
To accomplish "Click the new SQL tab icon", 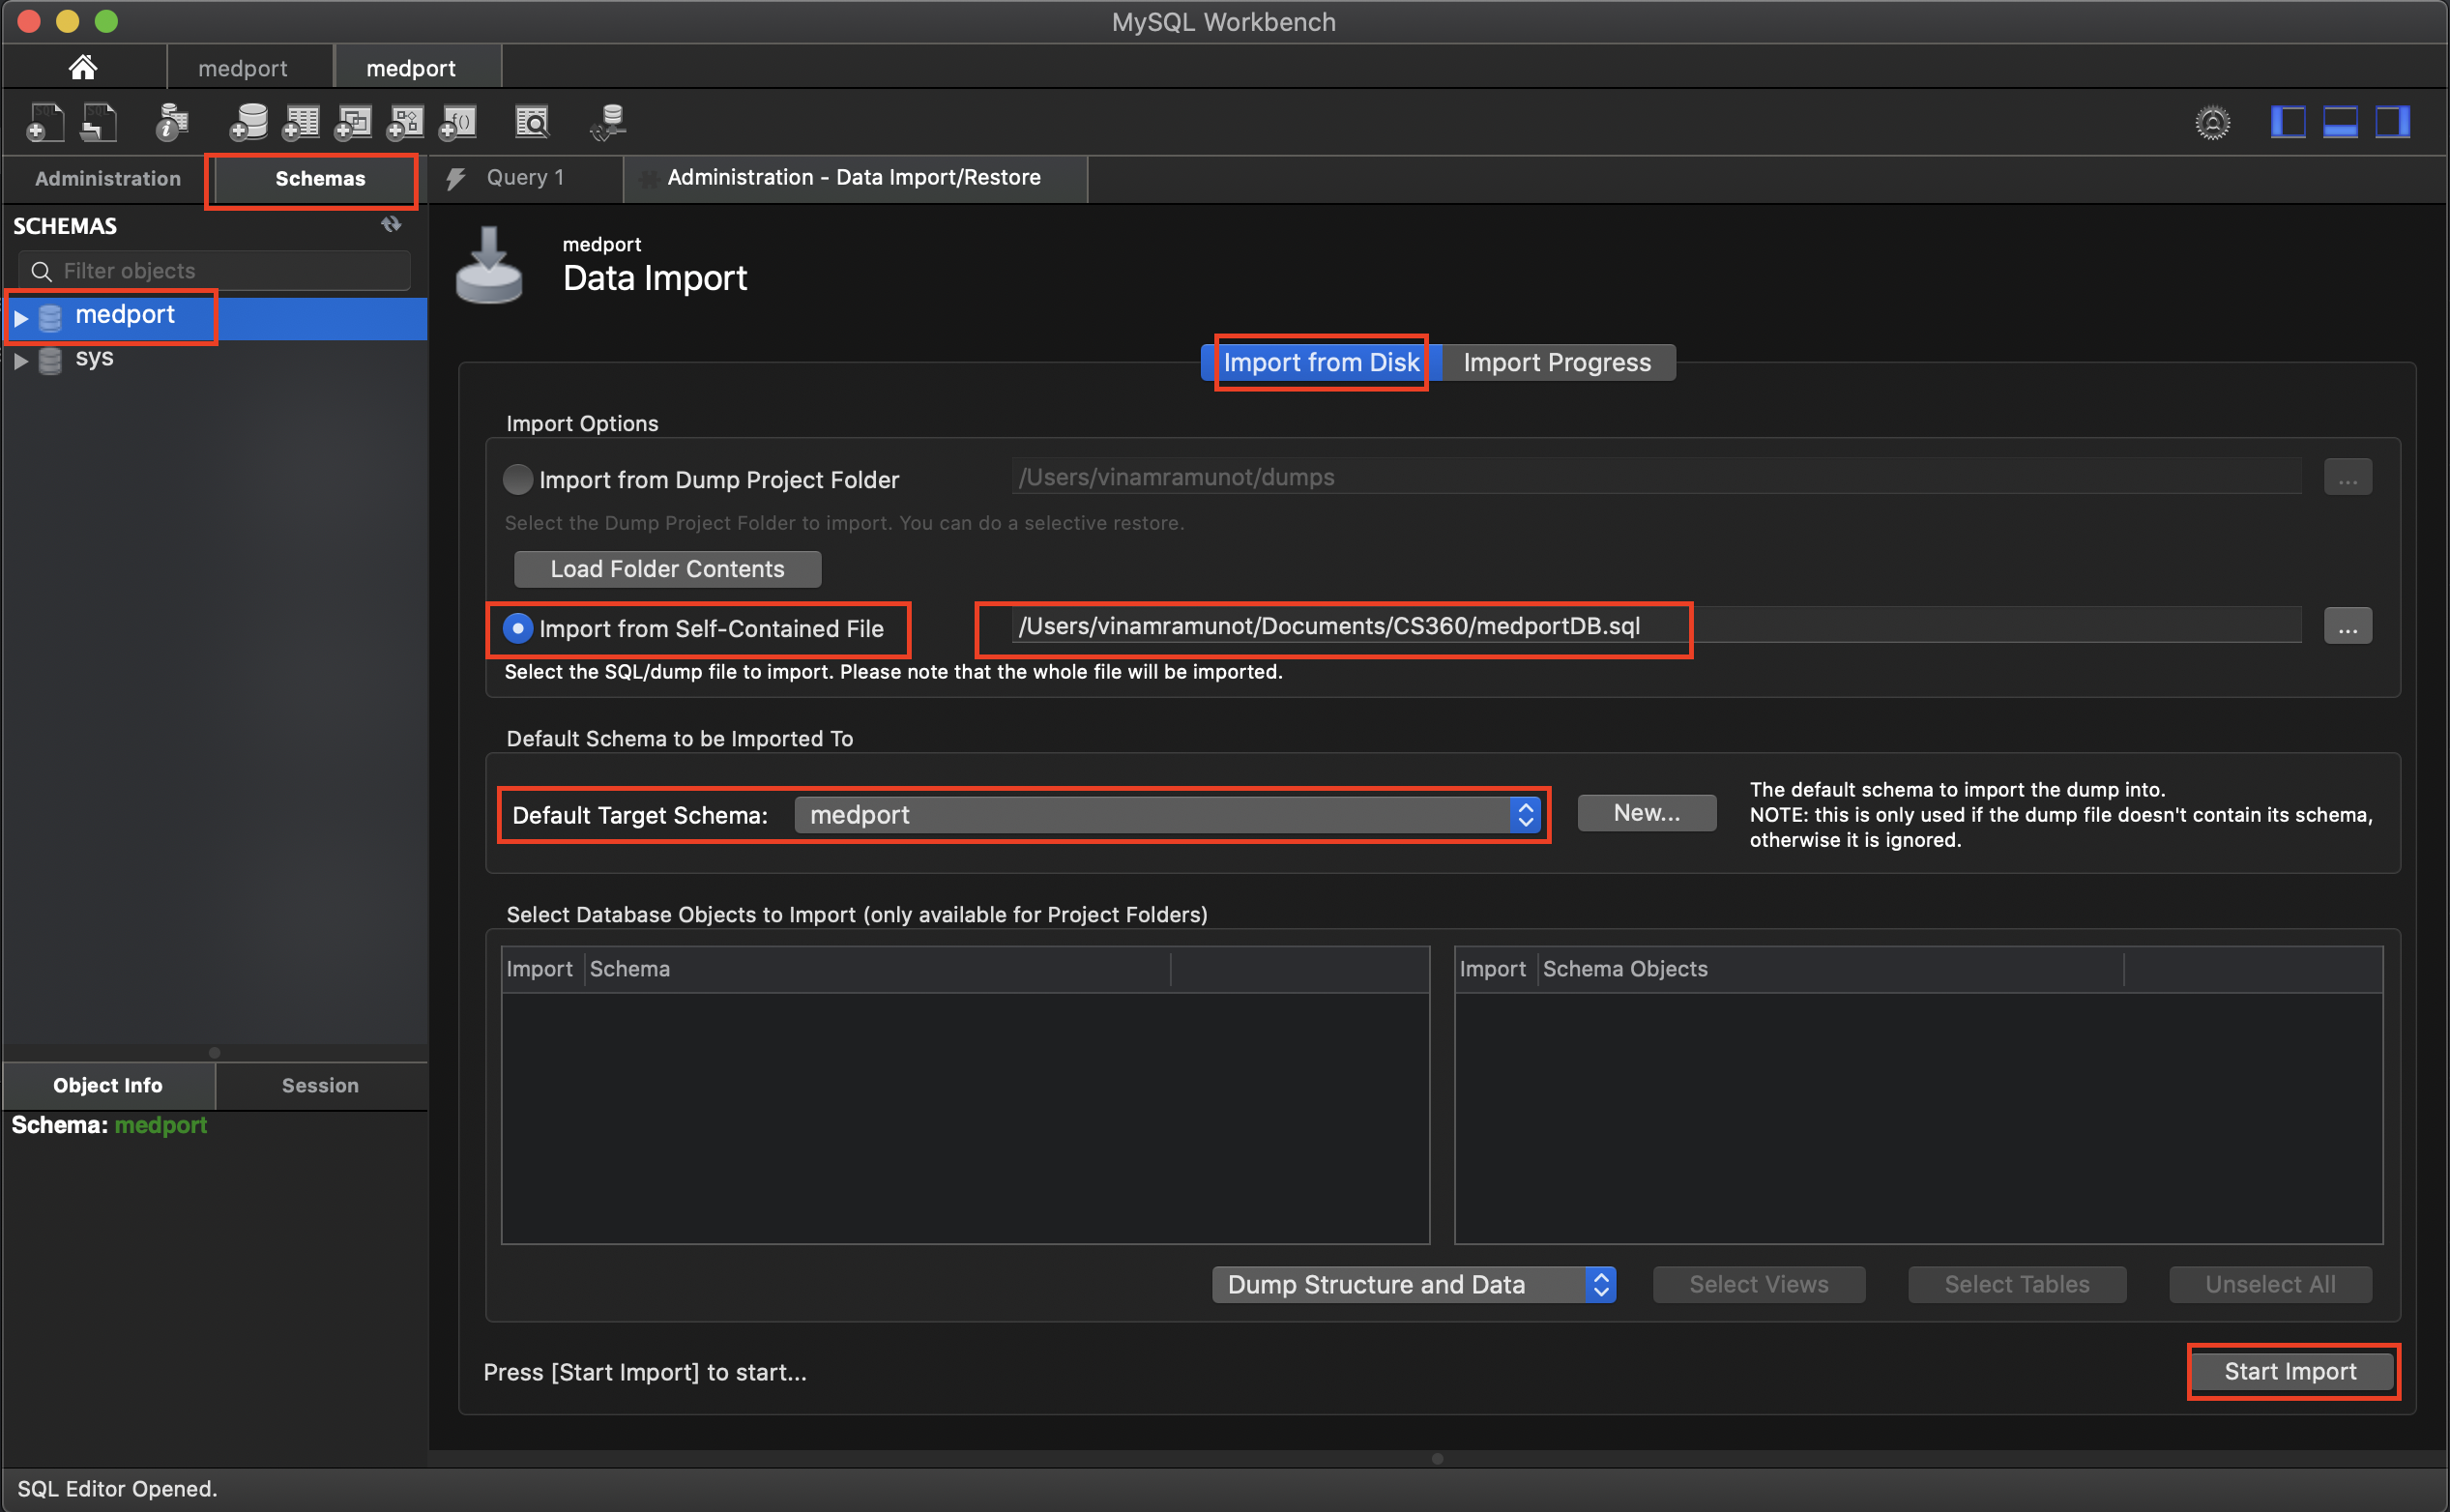I will coord(44,123).
